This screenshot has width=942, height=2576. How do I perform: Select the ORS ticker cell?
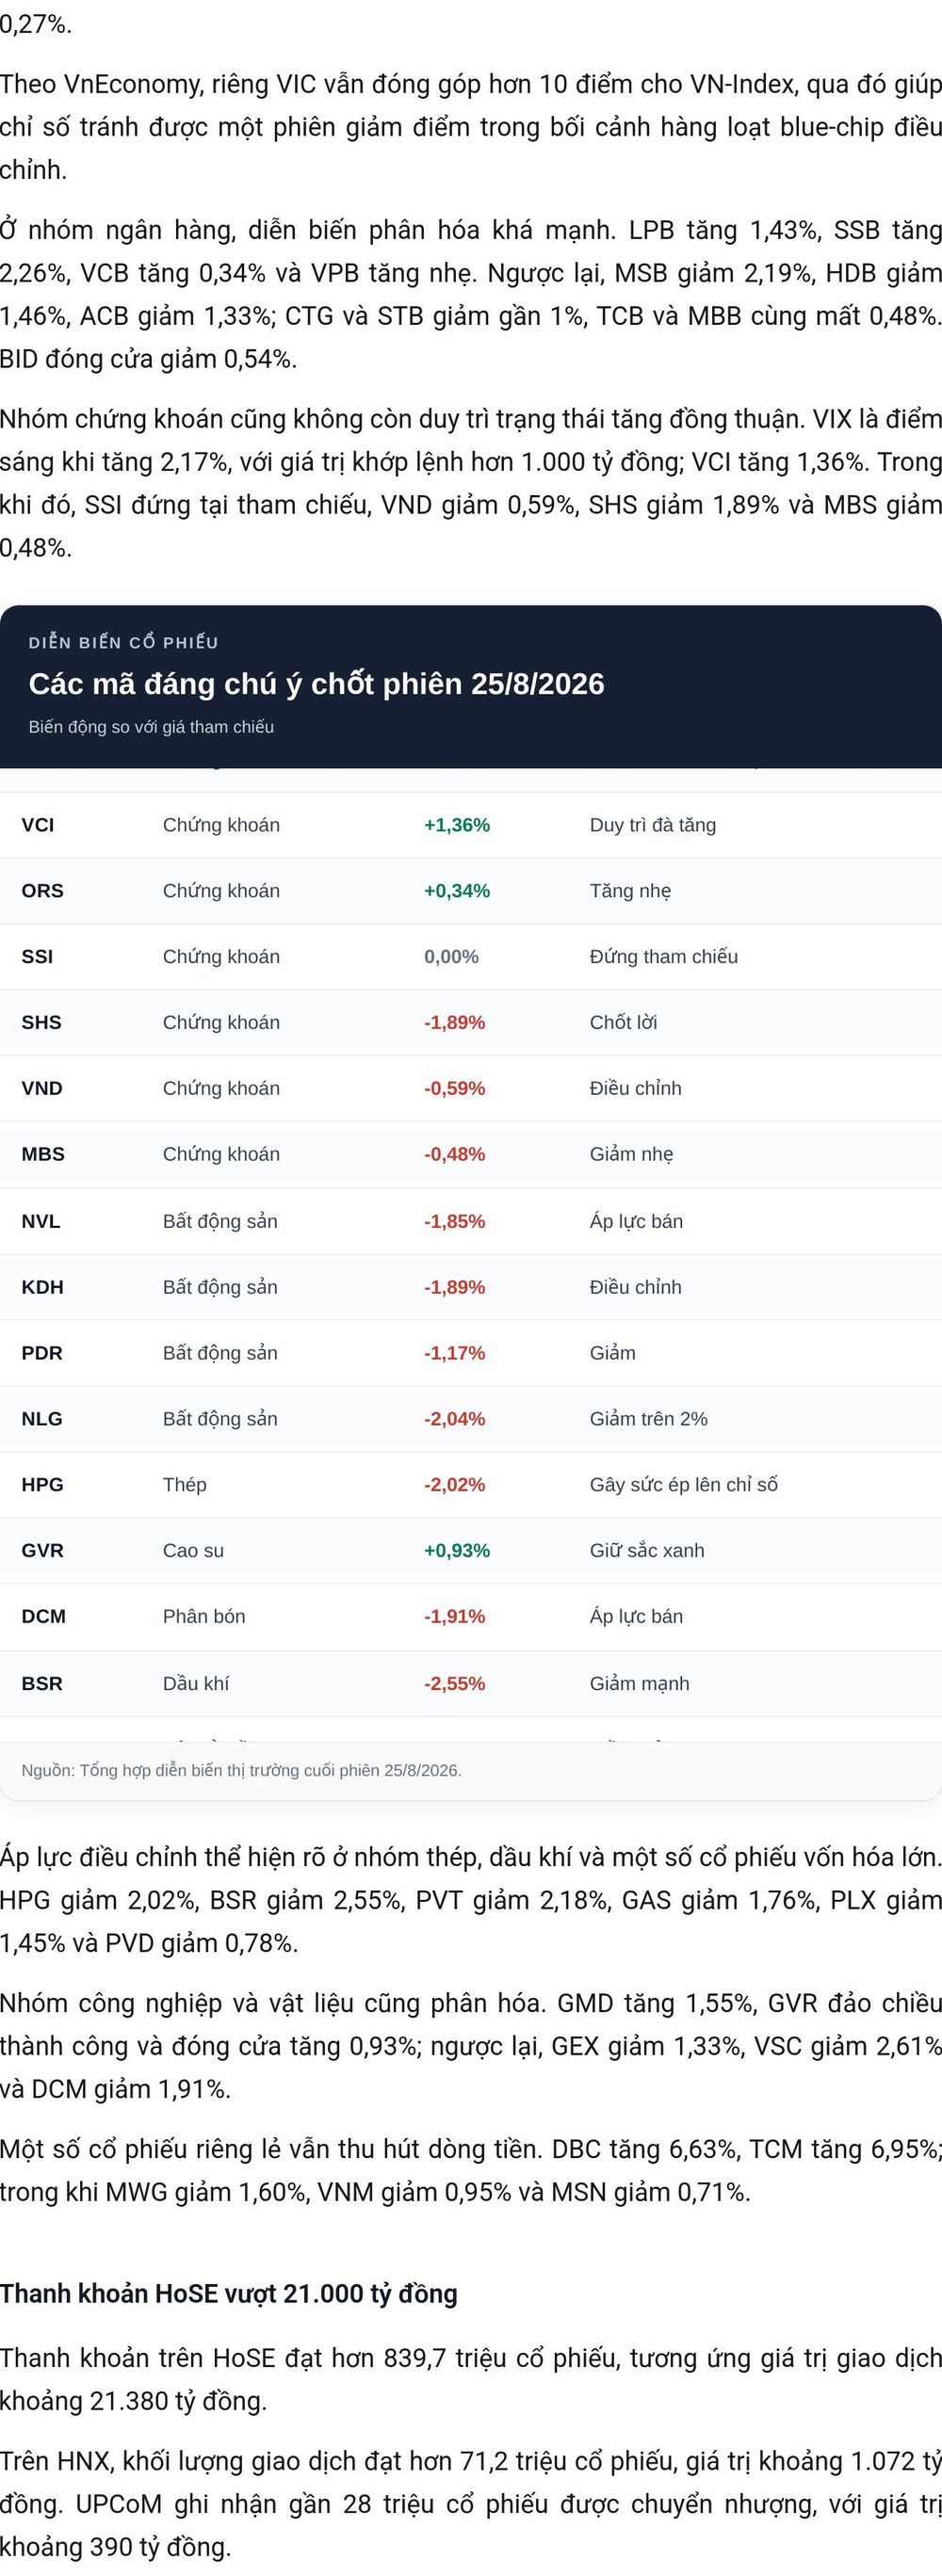coord(42,891)
